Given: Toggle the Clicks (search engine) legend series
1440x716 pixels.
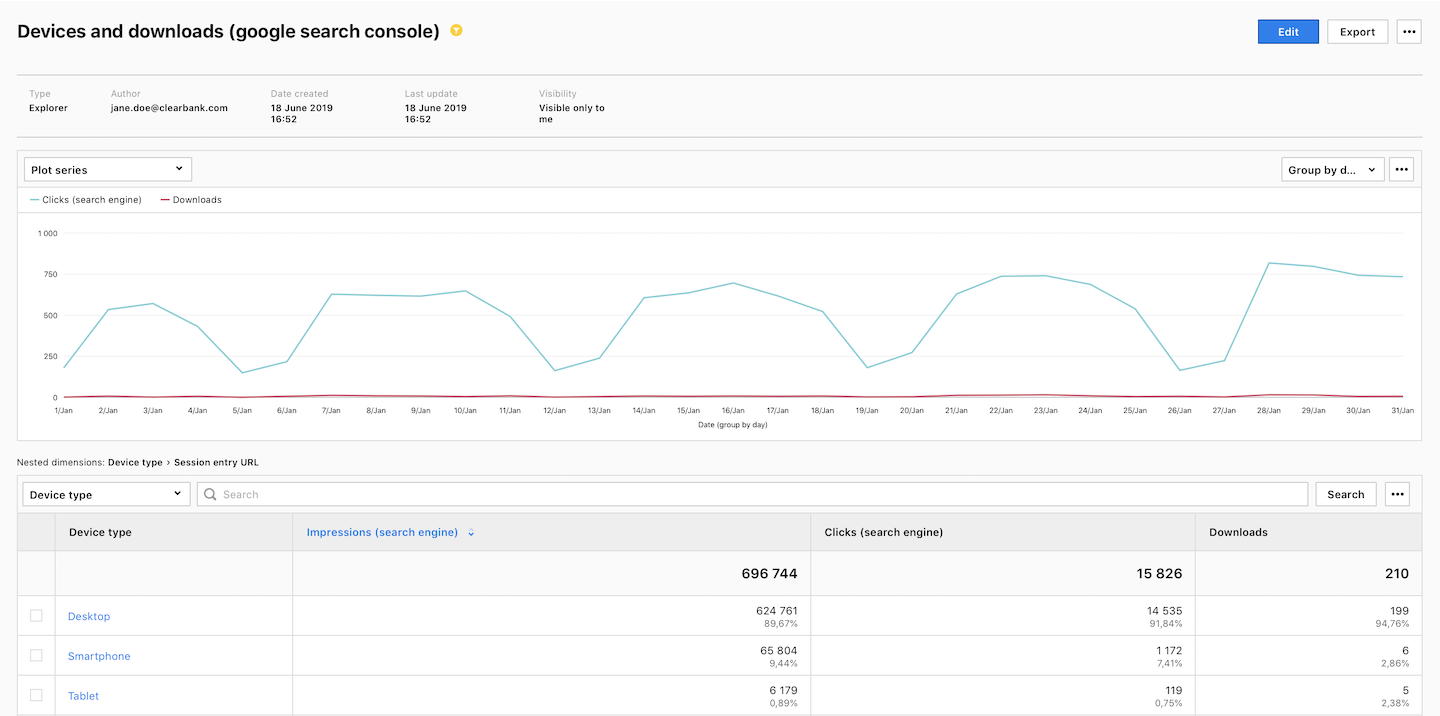Looking at the screenshot, I should [86, 200].
